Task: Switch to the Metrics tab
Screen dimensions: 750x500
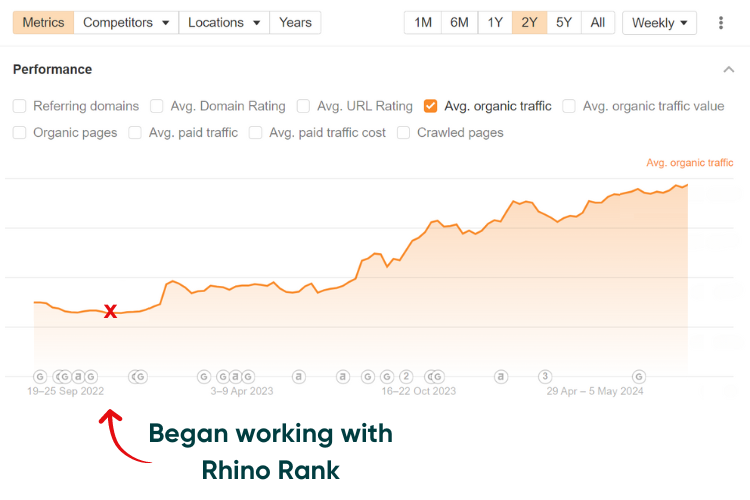Action: [44, 22]
